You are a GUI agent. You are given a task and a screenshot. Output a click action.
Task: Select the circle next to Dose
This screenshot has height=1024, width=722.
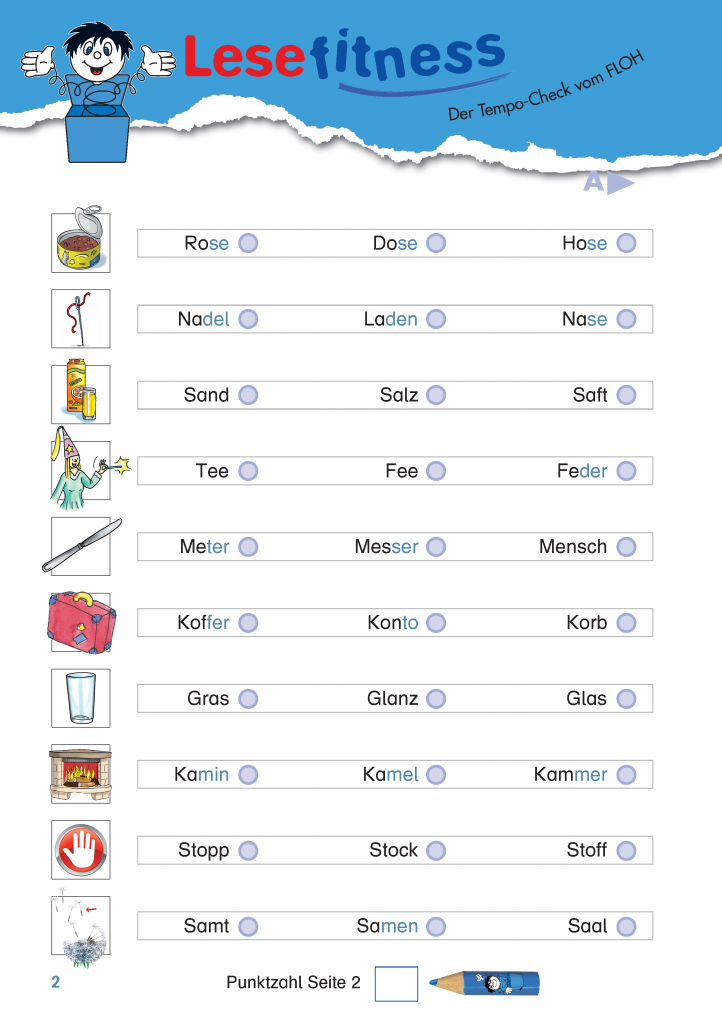point(436,243)
